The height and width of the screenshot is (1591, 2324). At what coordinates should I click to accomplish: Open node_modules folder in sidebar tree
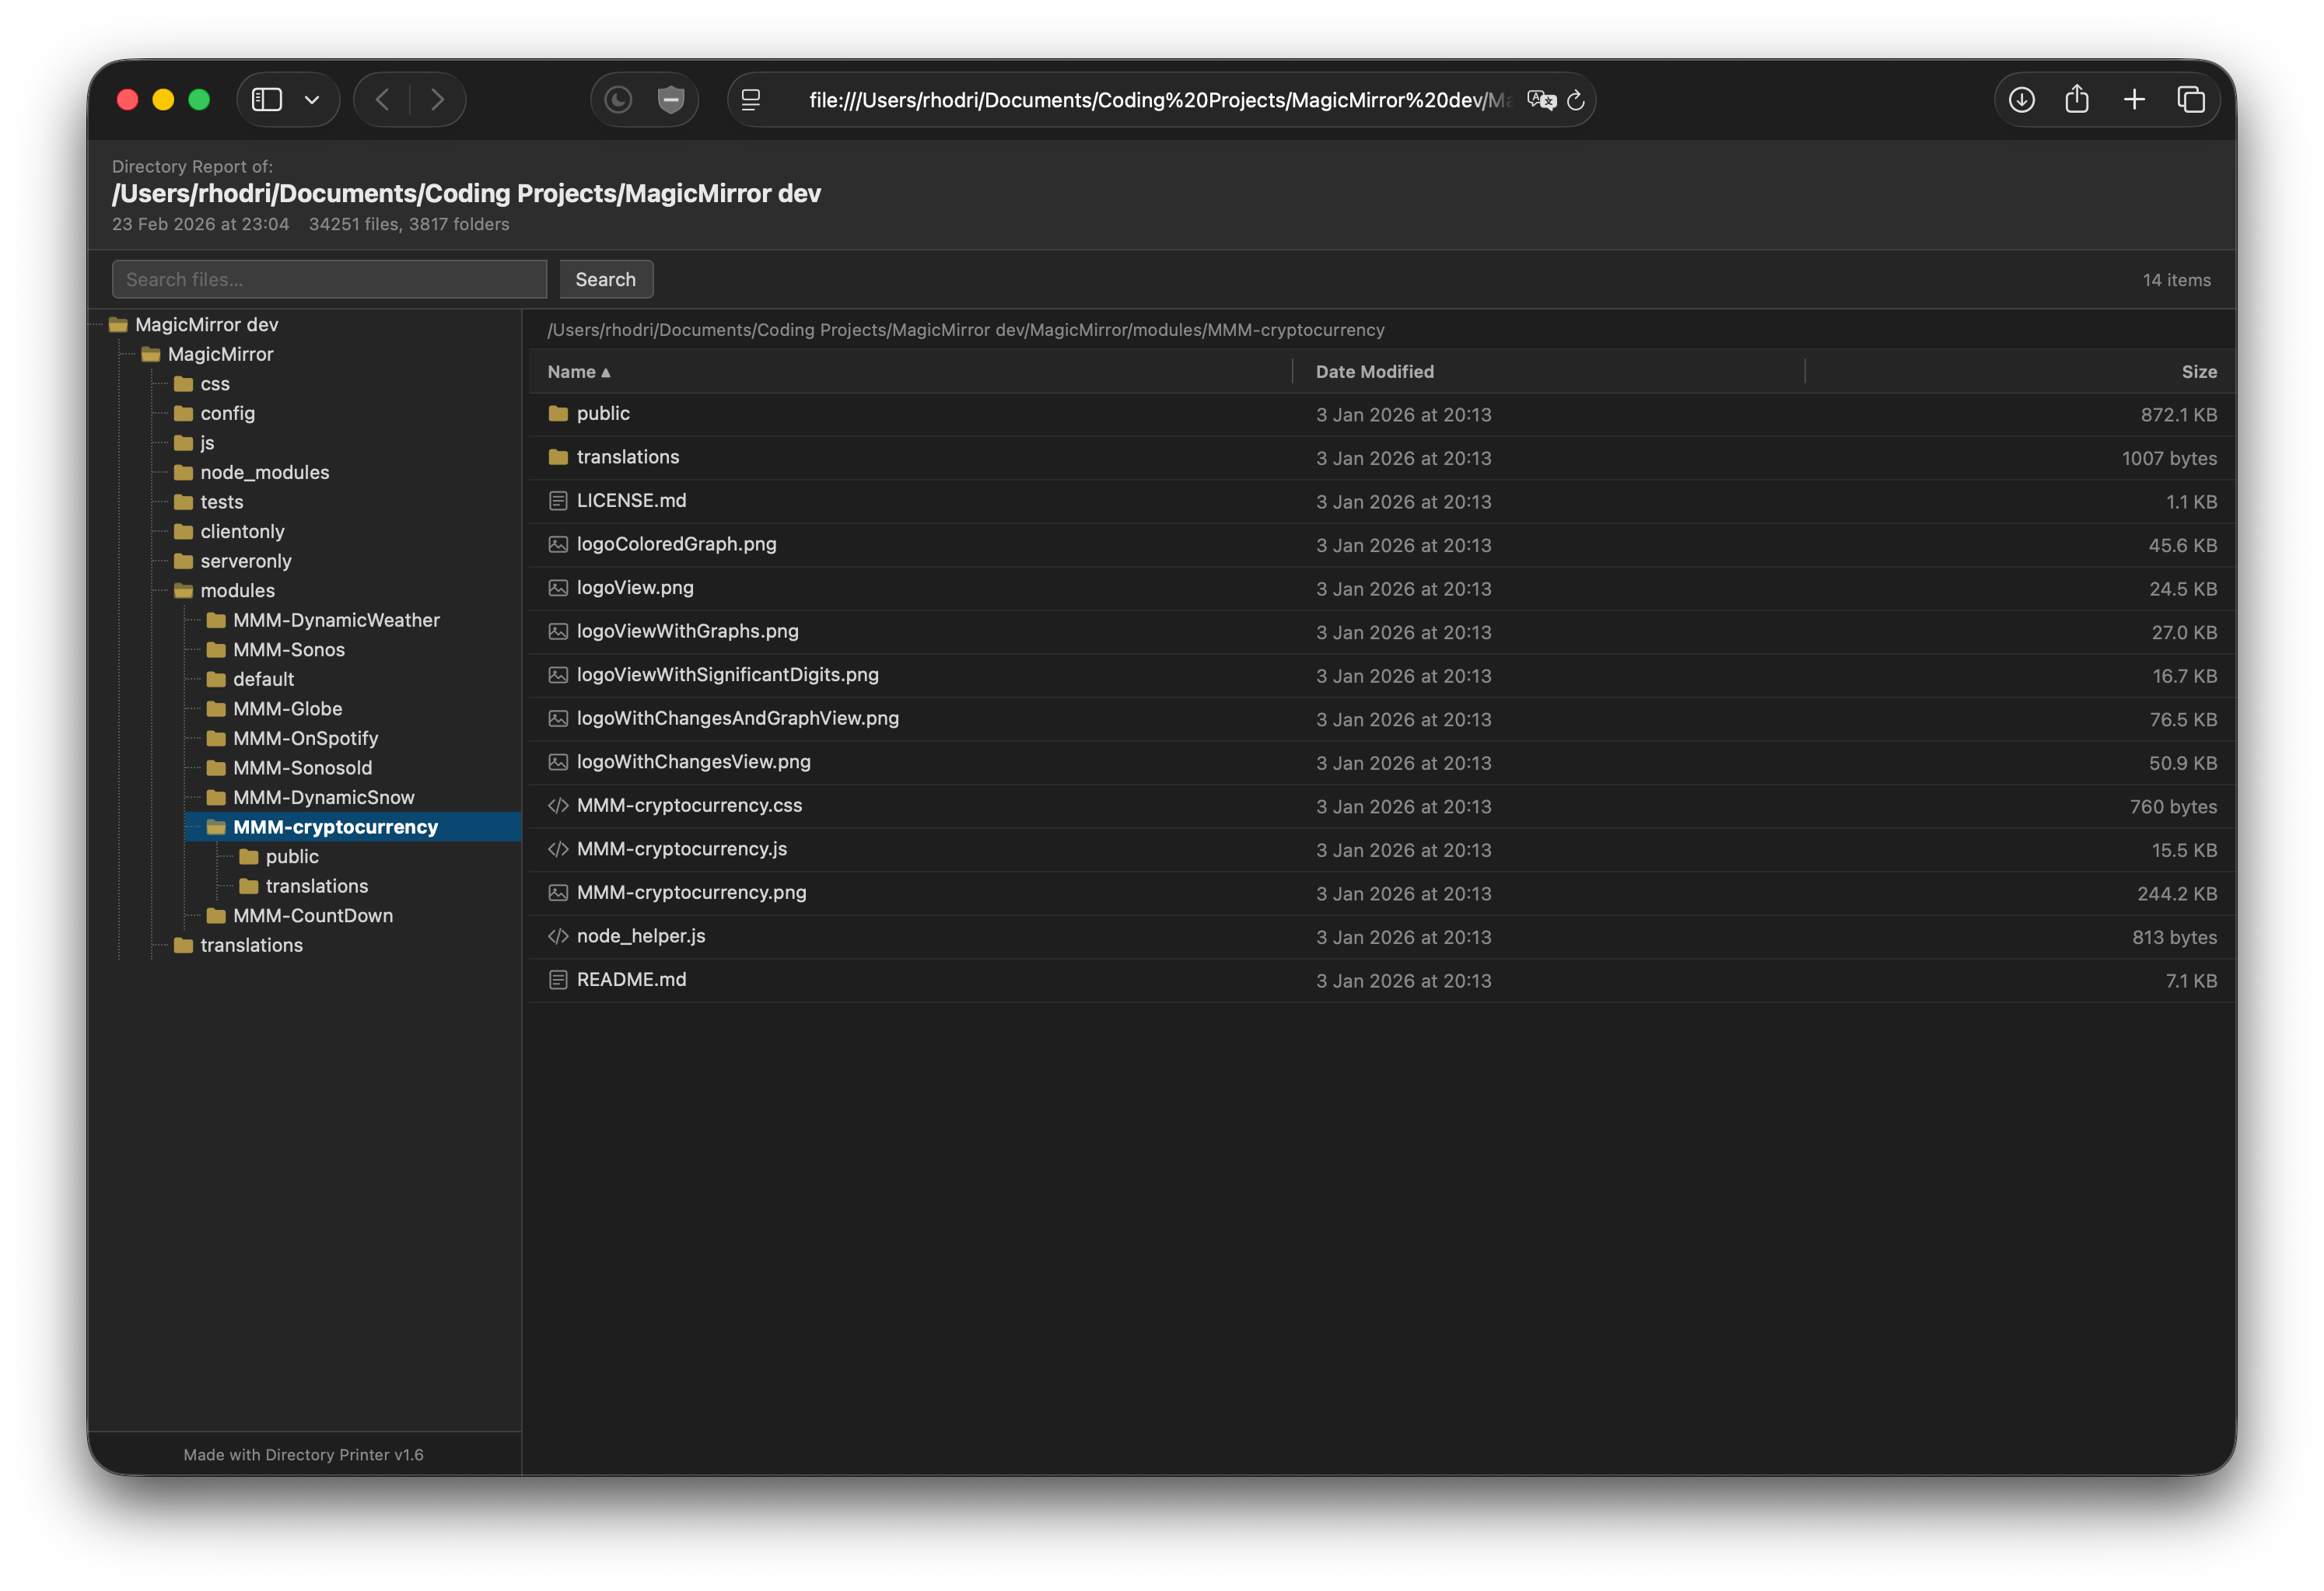coord(264,472)
